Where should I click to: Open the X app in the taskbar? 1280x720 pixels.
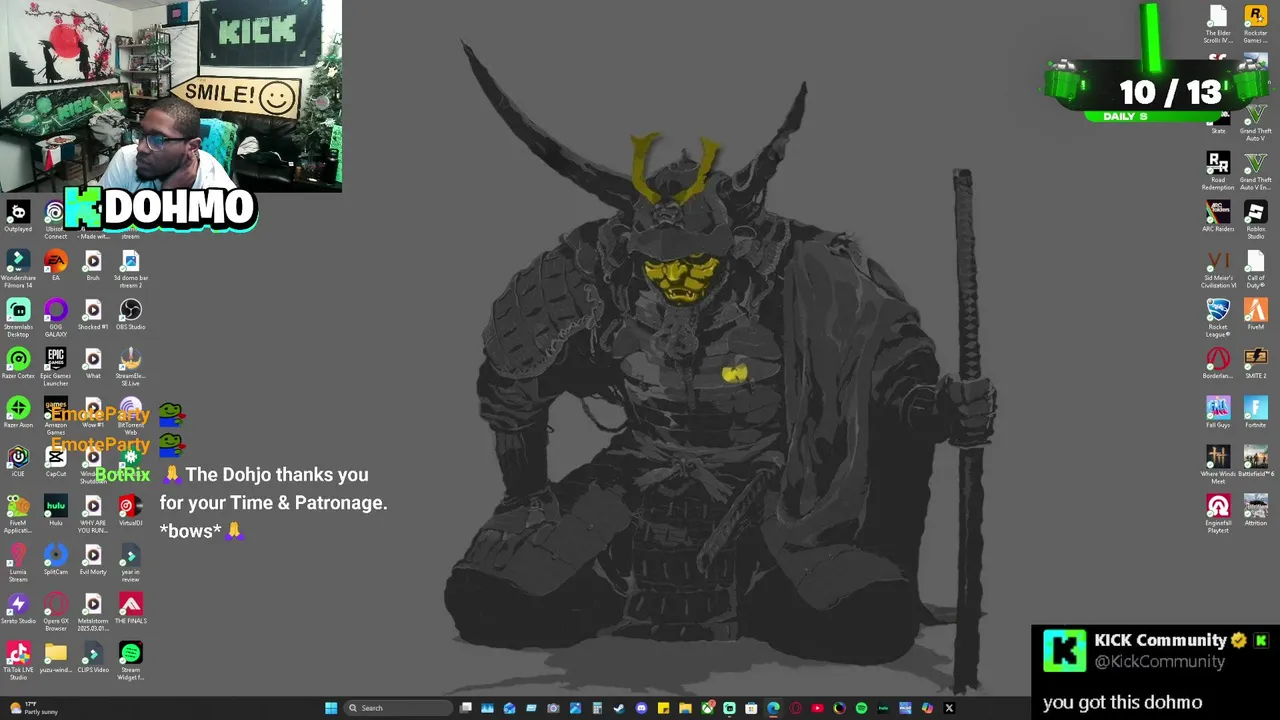949,708
